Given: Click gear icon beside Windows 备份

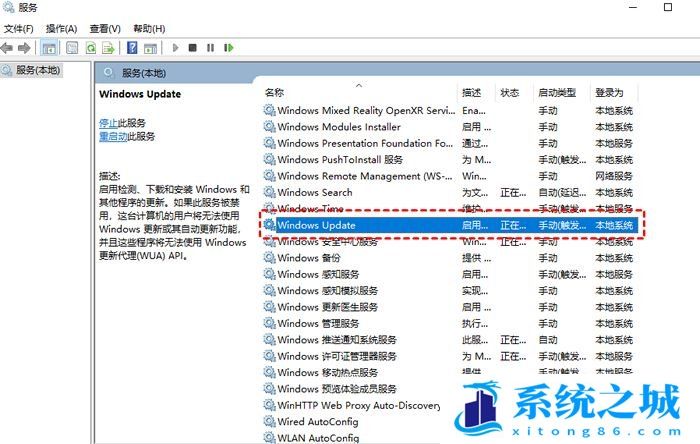Looking at the screenshot, I should click(269, 257).
